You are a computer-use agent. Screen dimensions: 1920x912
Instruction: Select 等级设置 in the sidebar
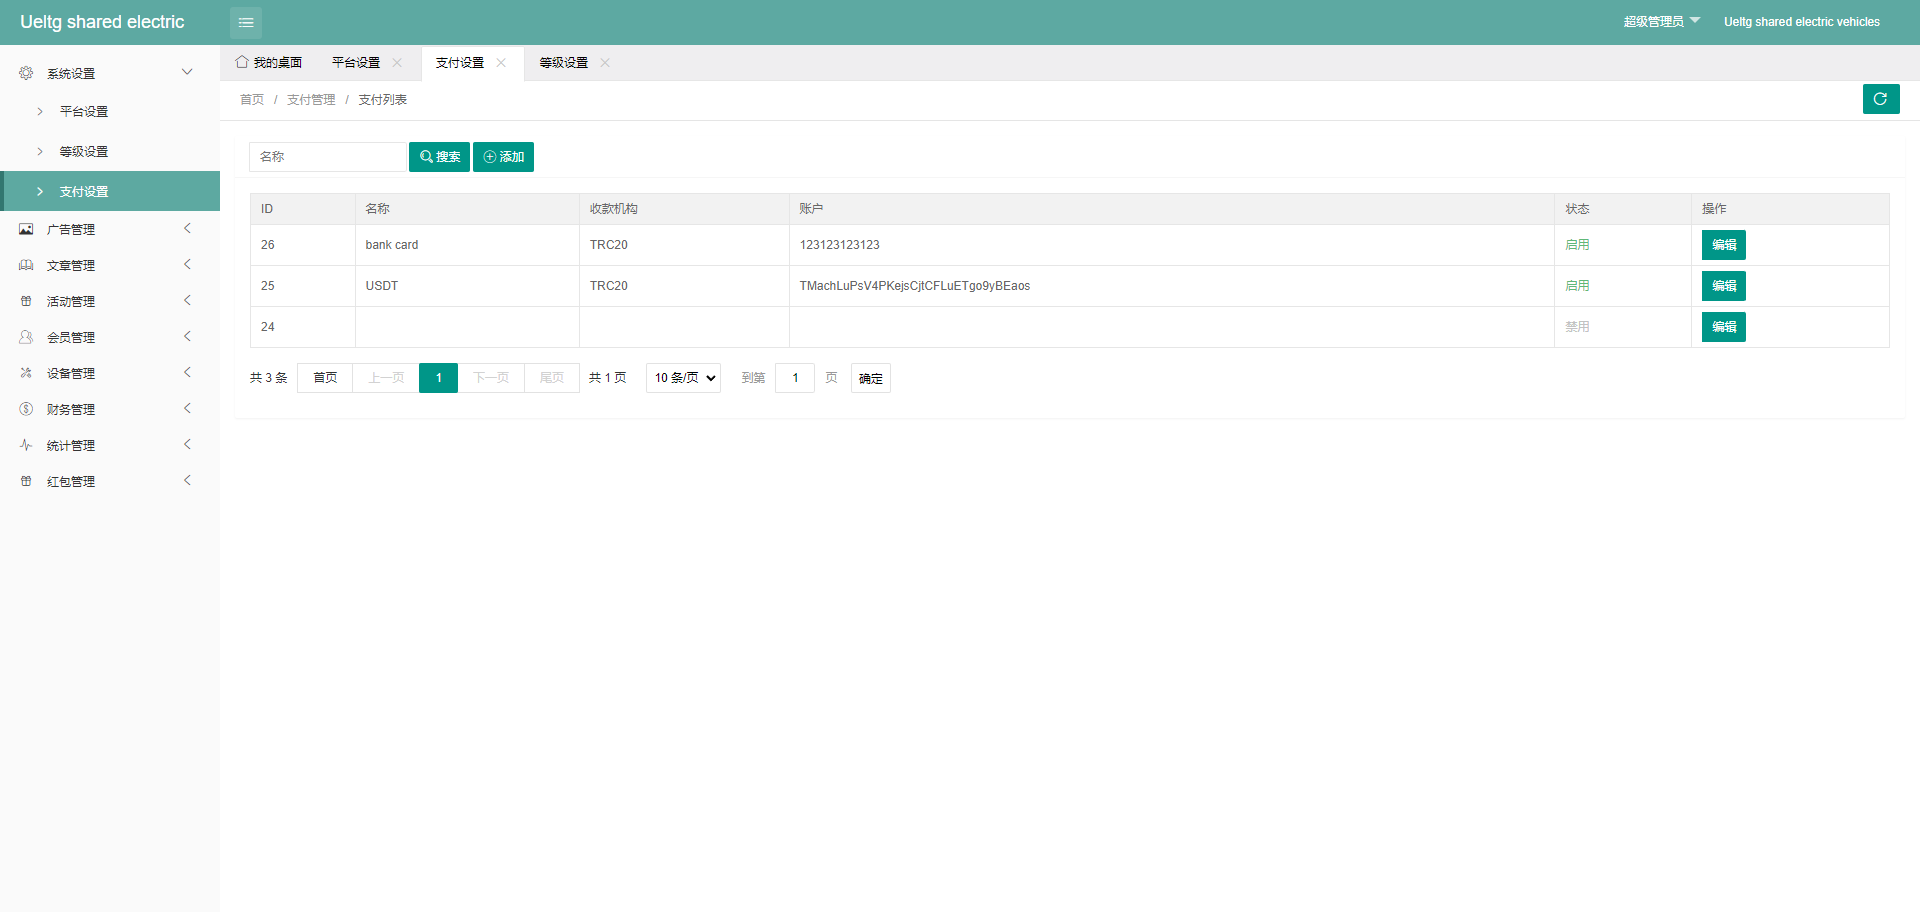[x=84, y=152]
